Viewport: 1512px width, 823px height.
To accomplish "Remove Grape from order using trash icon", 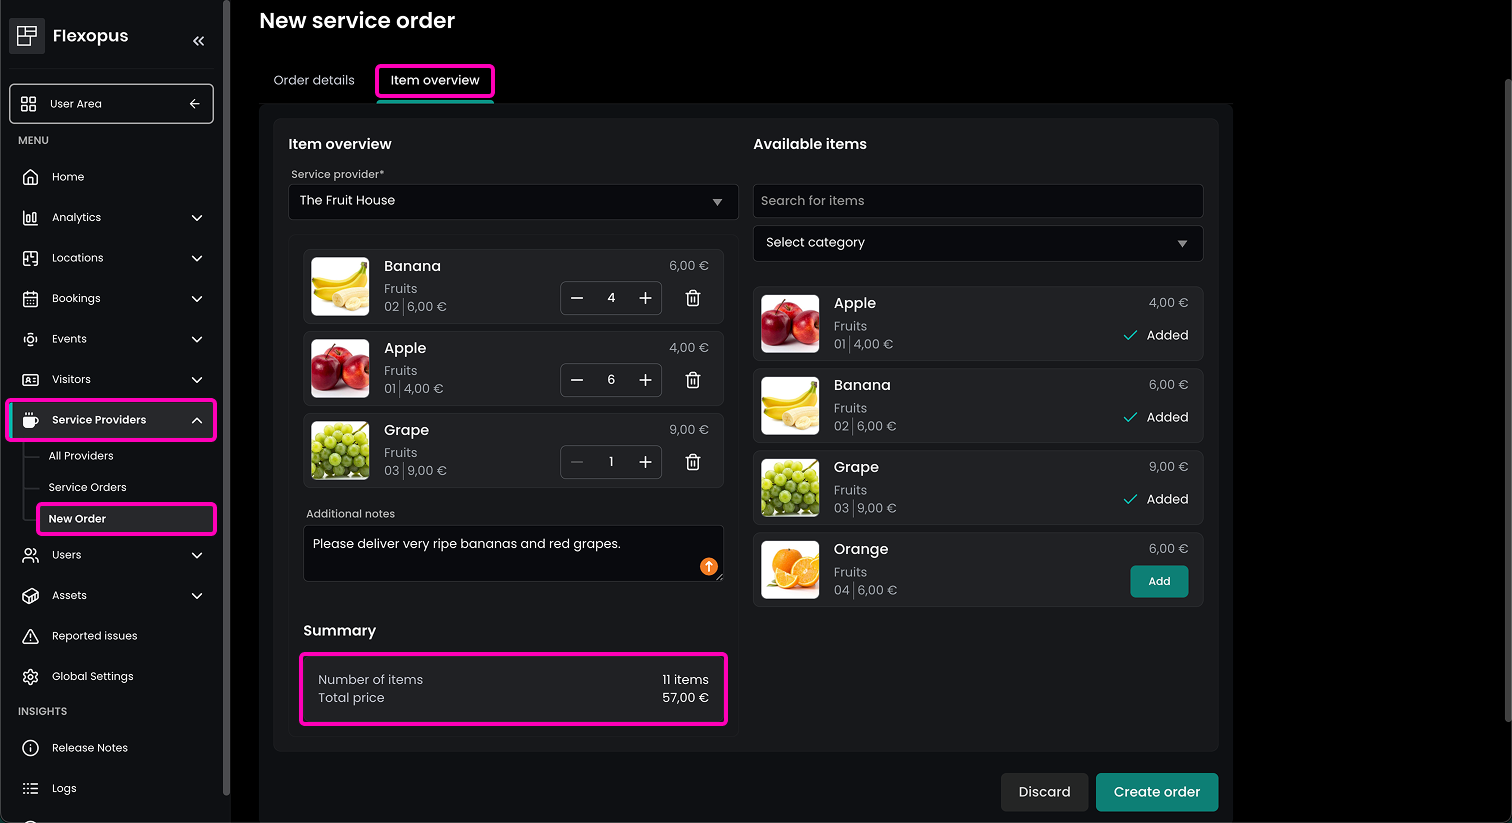I will point(692,462).
